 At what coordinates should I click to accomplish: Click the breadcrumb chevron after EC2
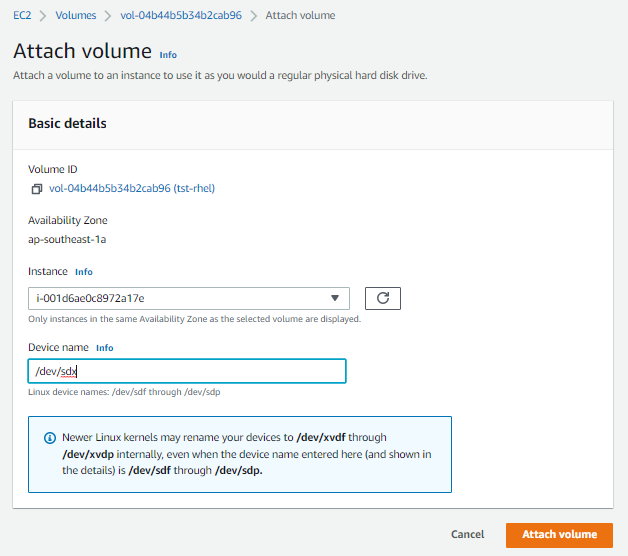click(x=43, y=16)
